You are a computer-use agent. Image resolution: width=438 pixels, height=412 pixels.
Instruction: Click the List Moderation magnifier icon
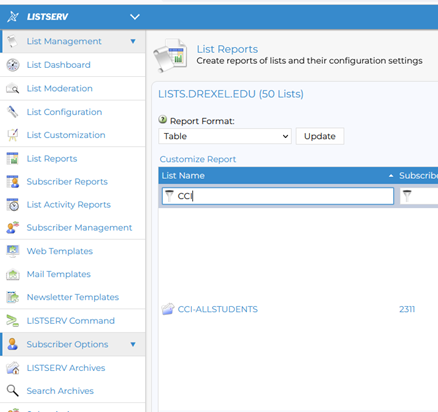pos(13,88)
